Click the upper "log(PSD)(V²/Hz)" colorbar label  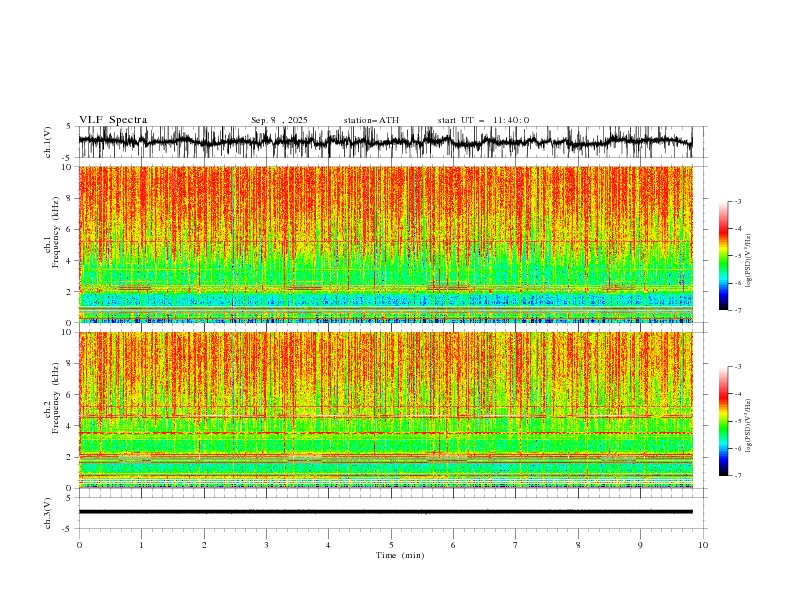tap(748, 261)
